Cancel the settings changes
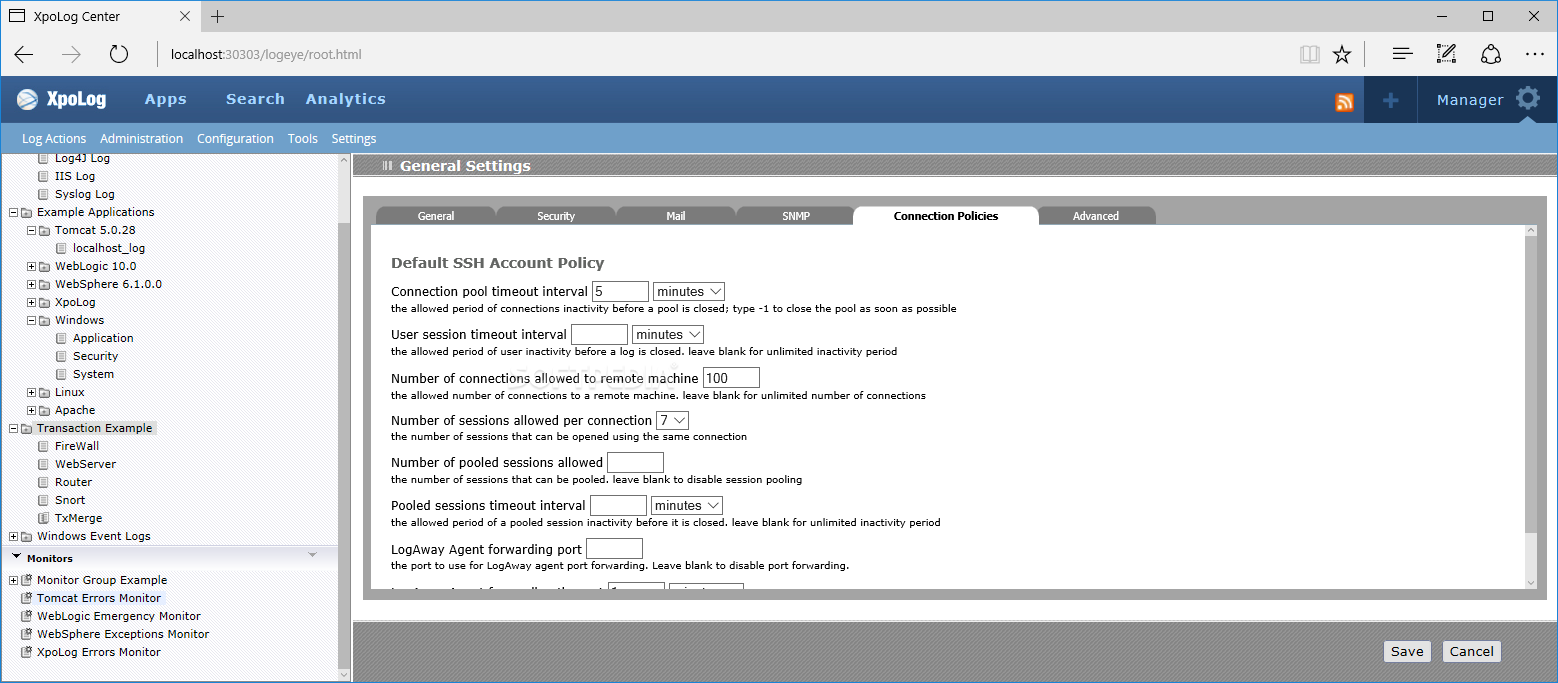1558x683 pixels. click(x=1472, y=651)
